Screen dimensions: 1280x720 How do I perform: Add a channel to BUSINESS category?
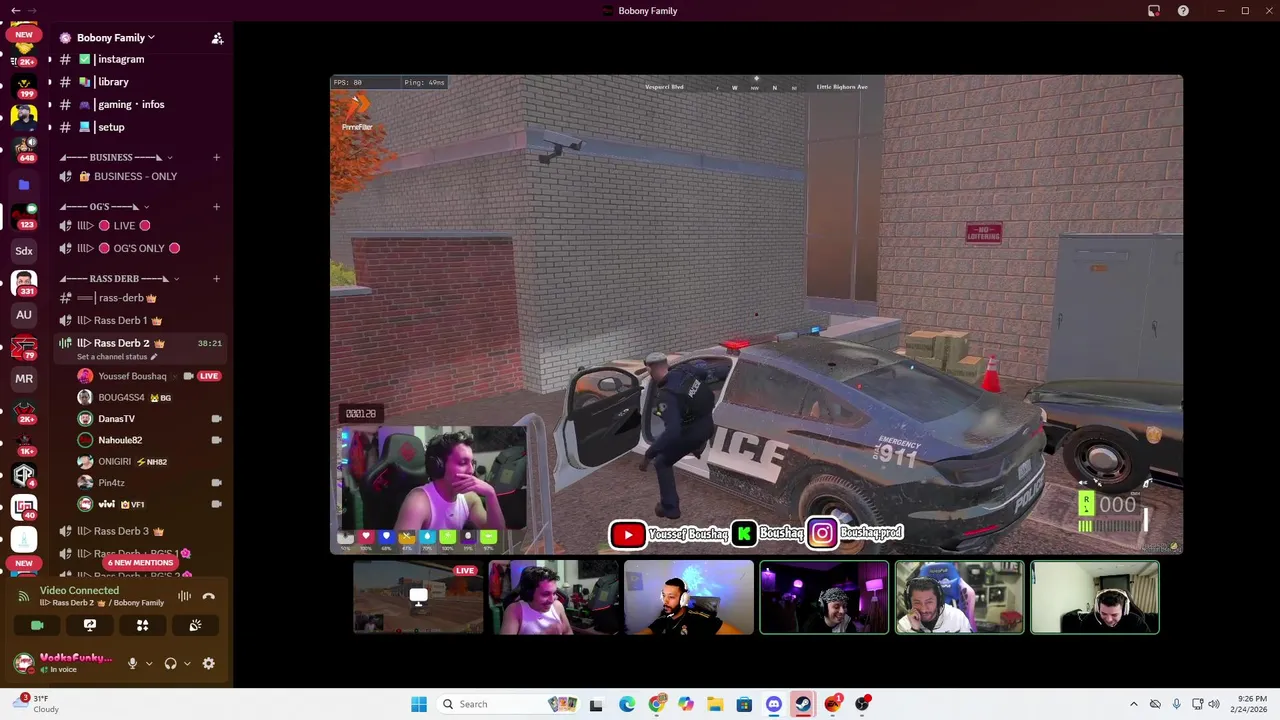[x=216, y=157]
